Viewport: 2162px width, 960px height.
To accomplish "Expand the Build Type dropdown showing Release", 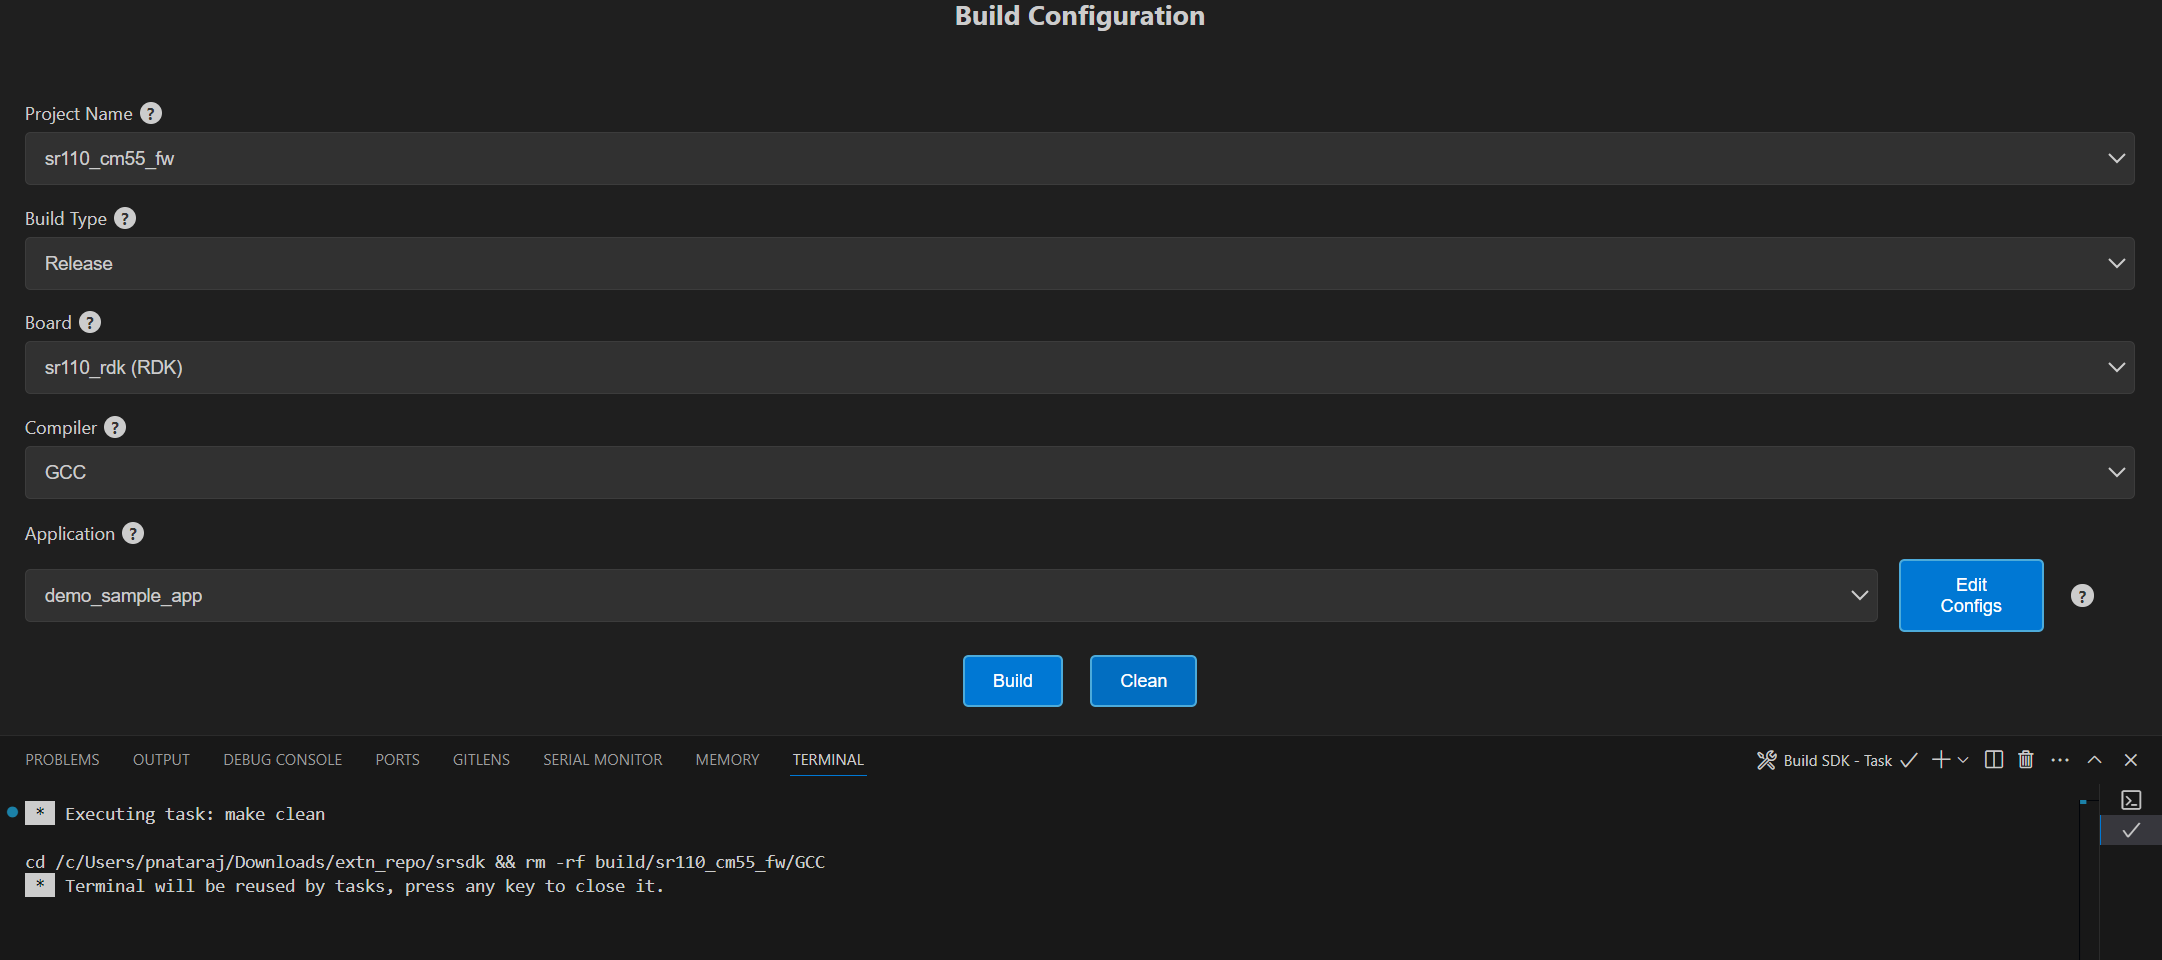I will point(1079,264).
